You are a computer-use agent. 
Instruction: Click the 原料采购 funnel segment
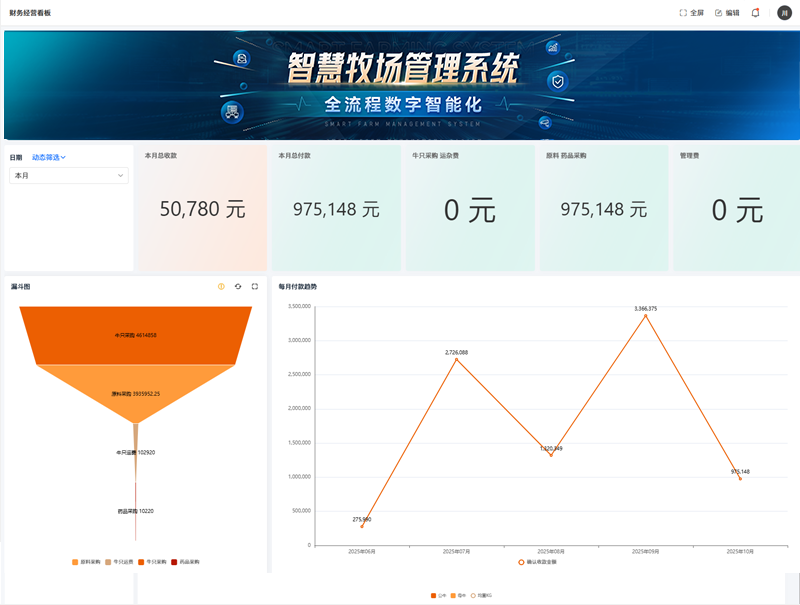pyautogui.click(x=135, y=392)
